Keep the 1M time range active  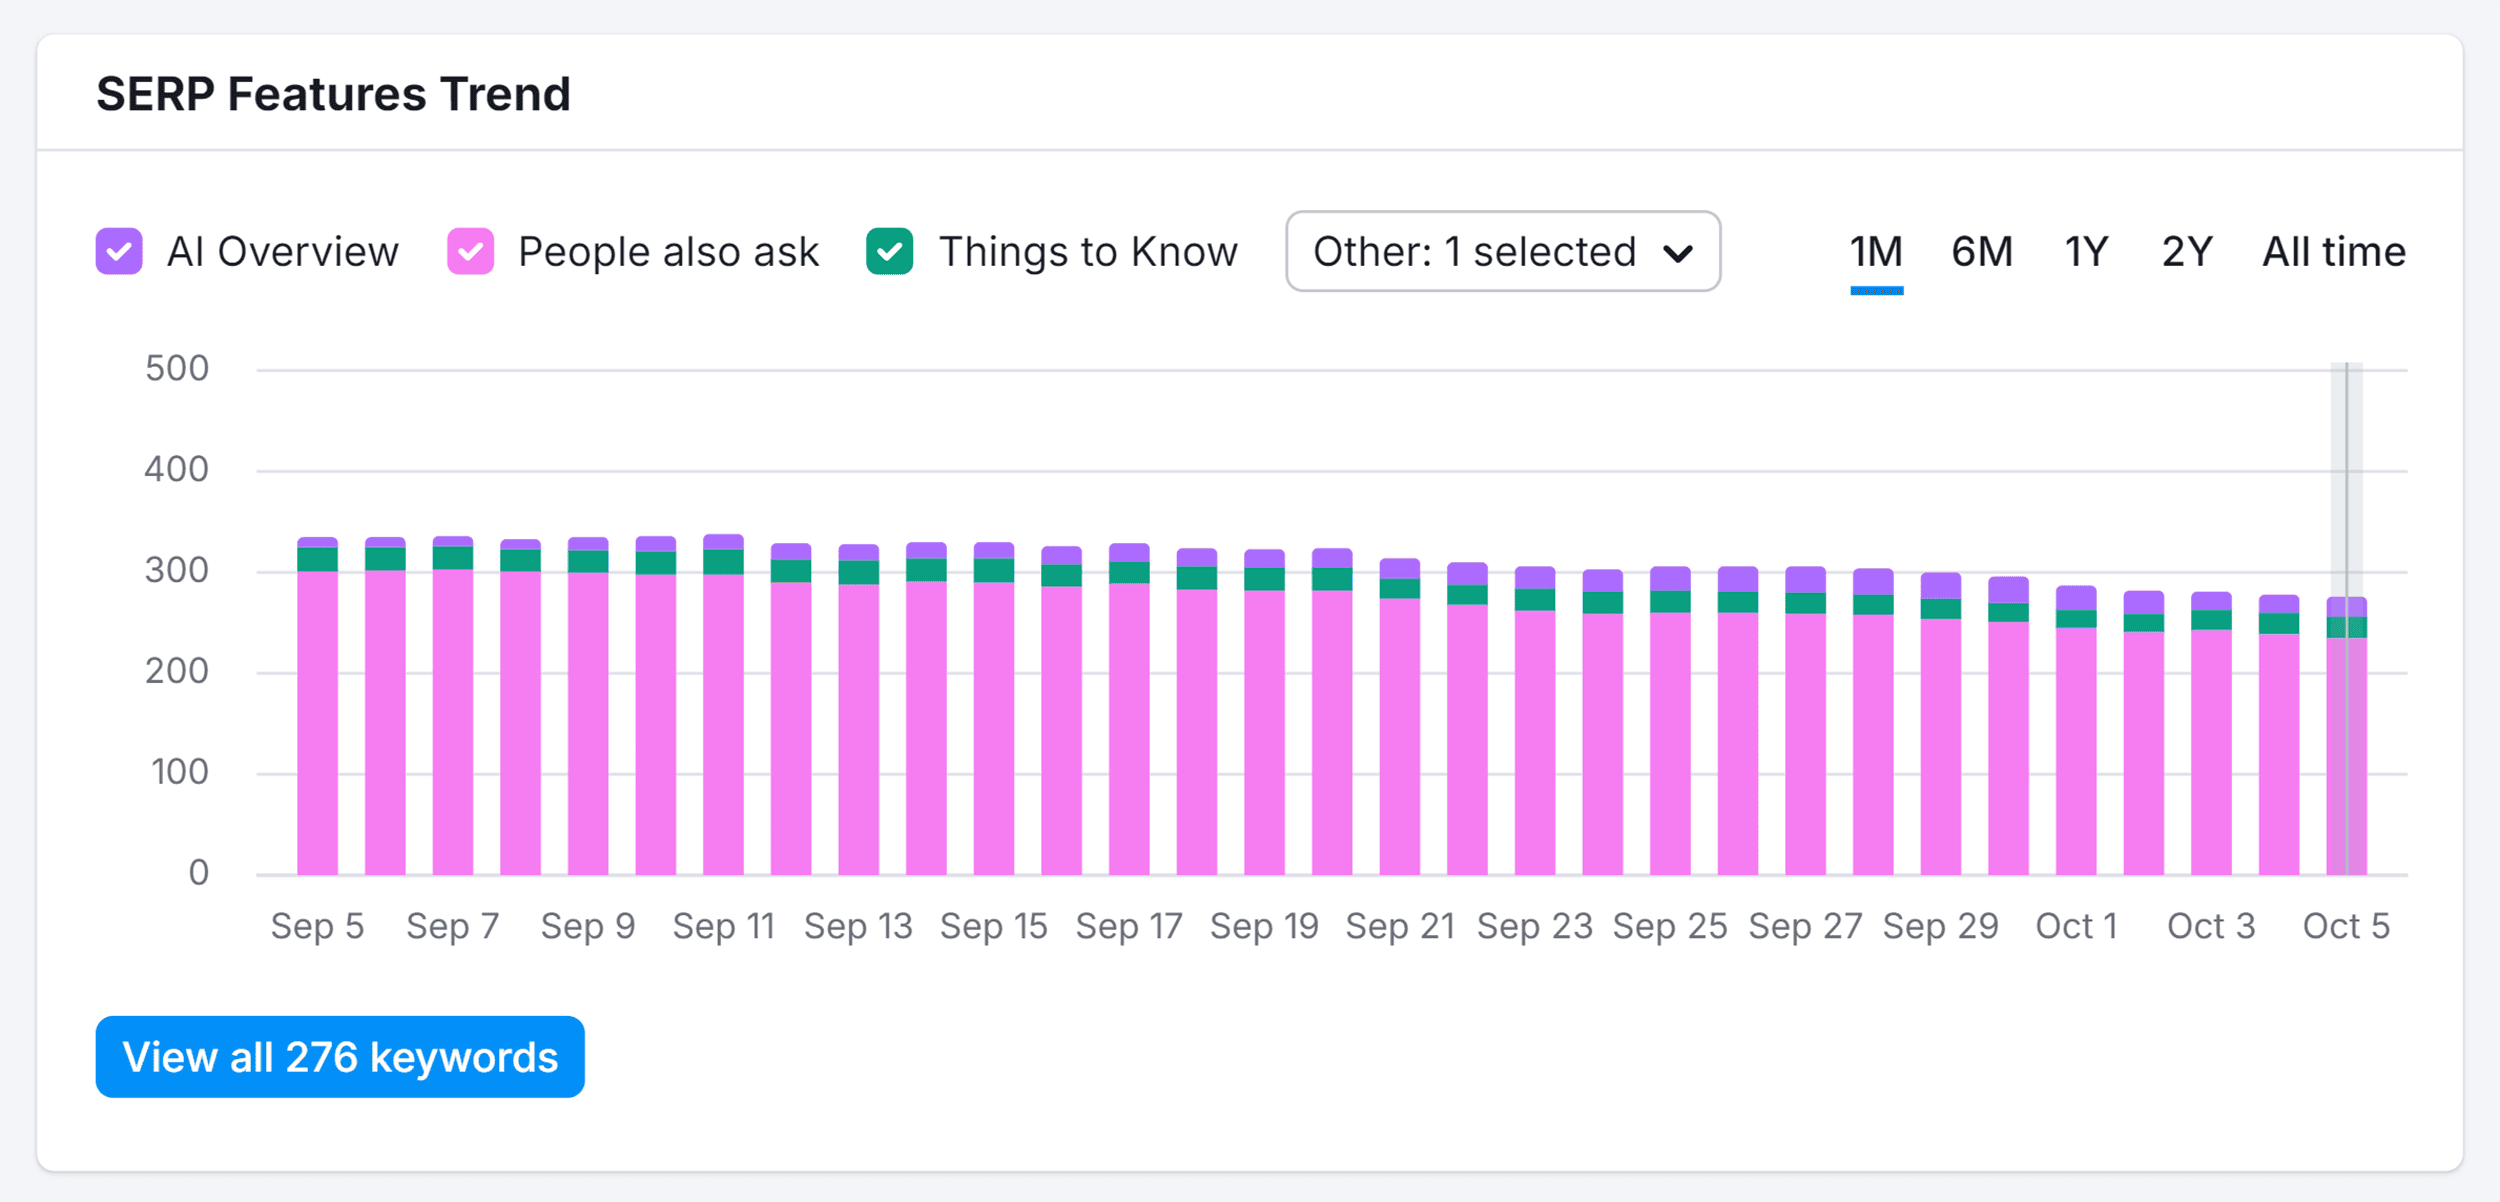coord(1875,252)
